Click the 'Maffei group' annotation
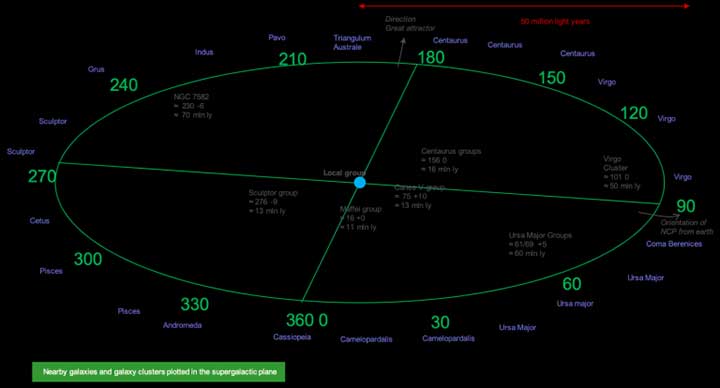Viewport: 720px width, 388px height. [x=360, y=218]
